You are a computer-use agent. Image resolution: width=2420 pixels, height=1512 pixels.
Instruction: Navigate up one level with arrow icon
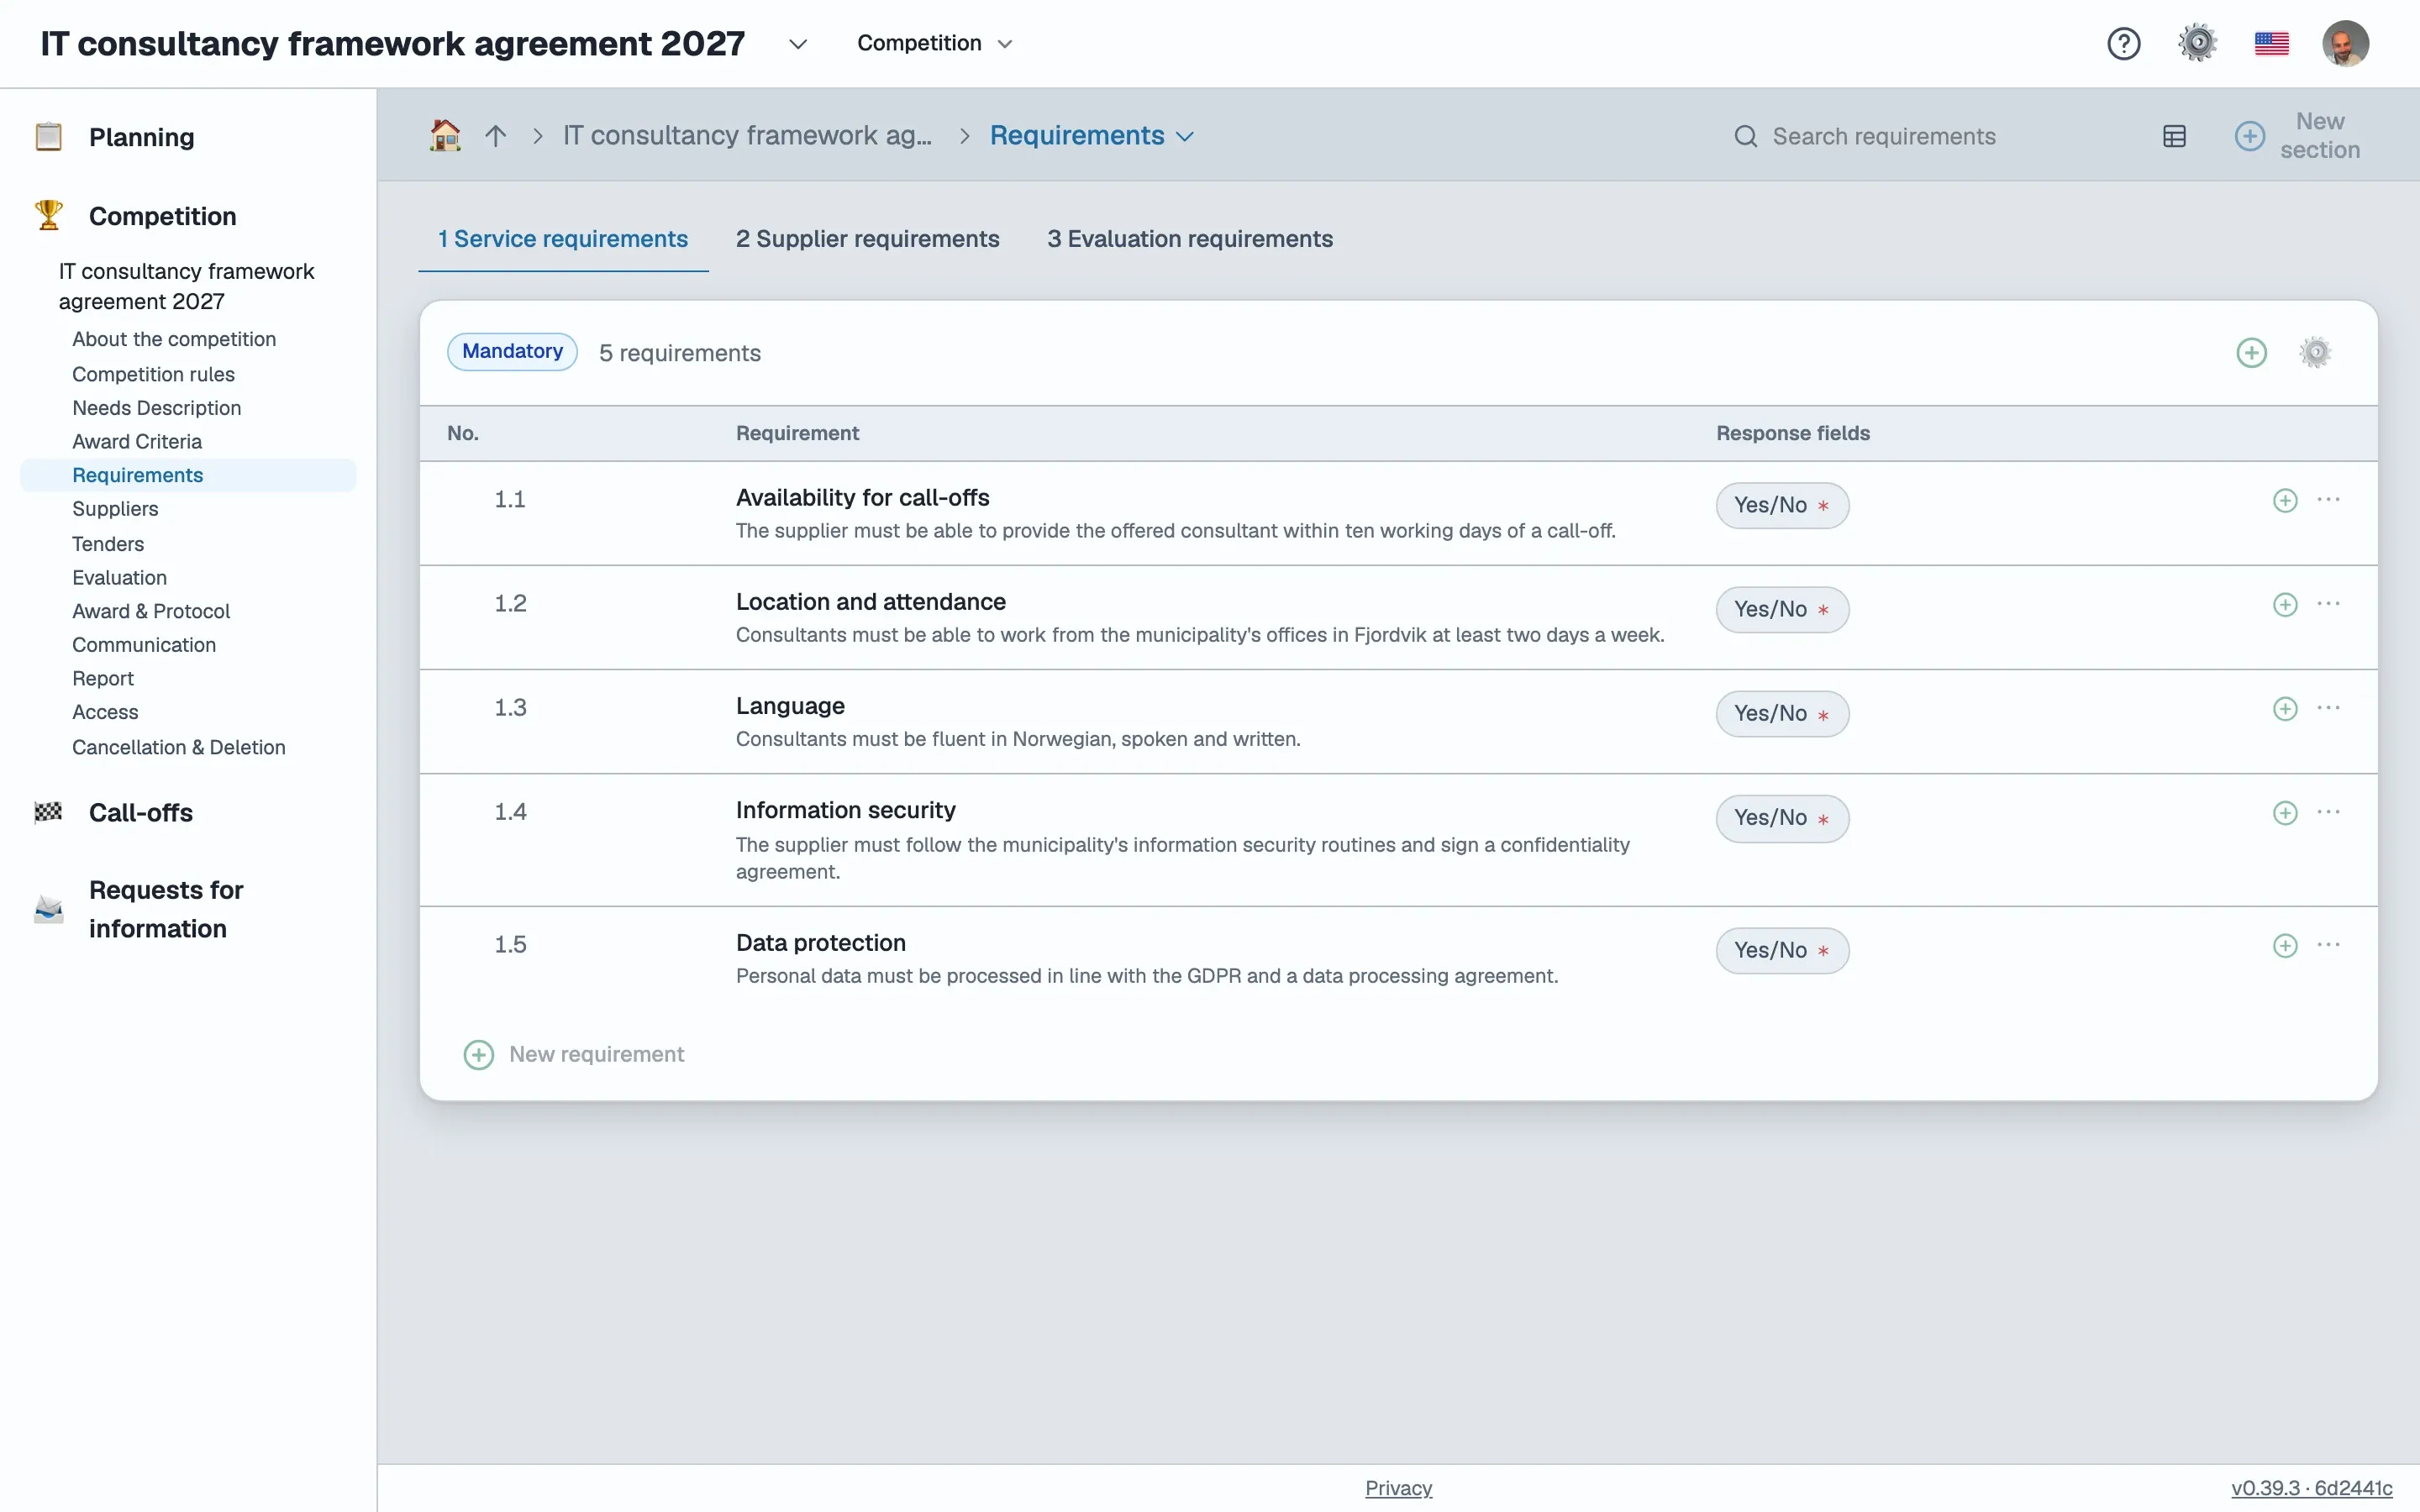pyautogui.click(x=495, y=135)
